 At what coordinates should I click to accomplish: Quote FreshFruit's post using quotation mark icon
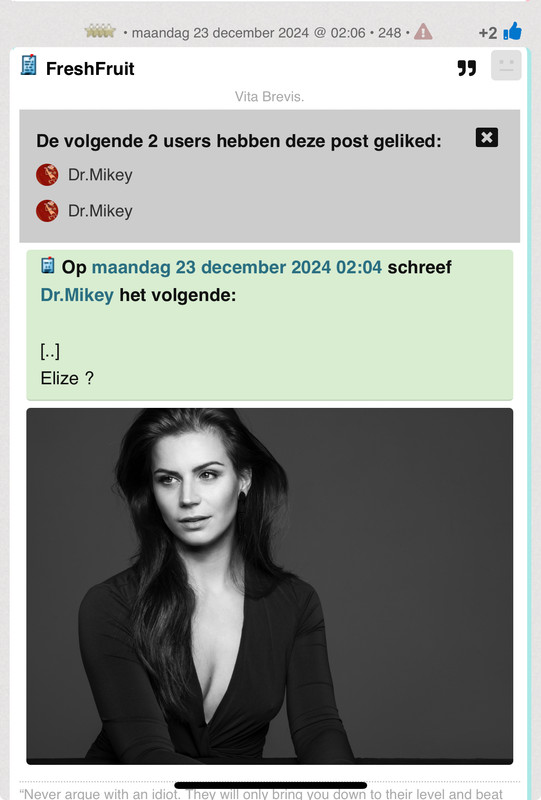click(467, 68)
